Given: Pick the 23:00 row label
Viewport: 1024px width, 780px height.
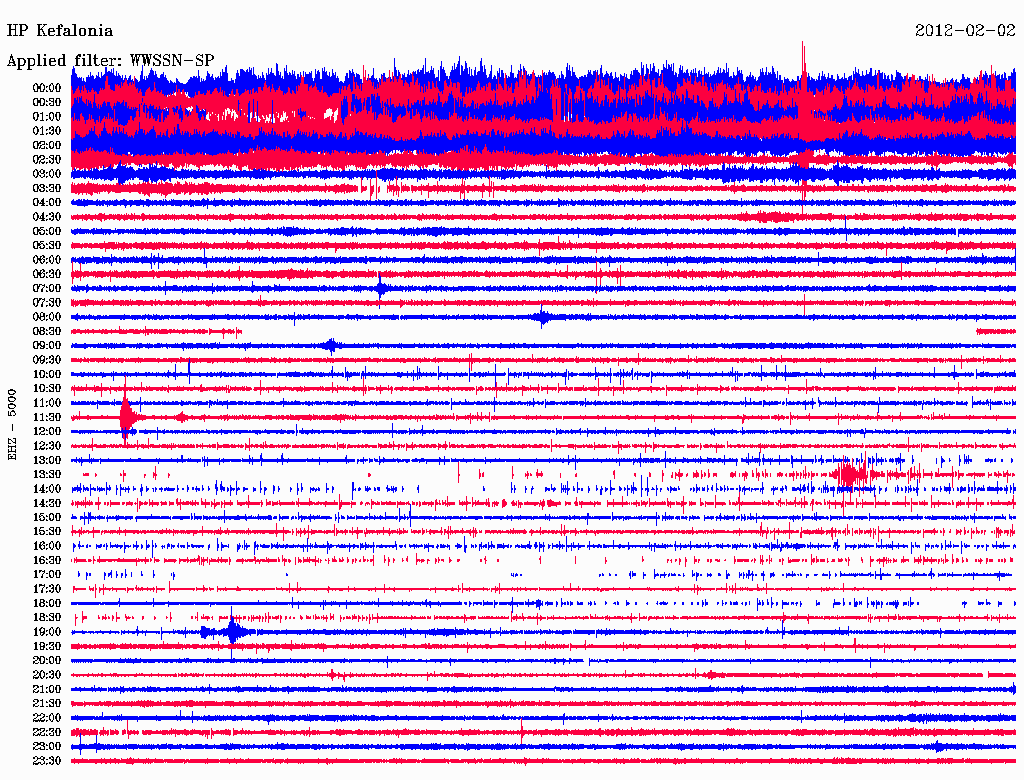Looking at the screenshot, I should pyautogui.click(x=46, y=747).
